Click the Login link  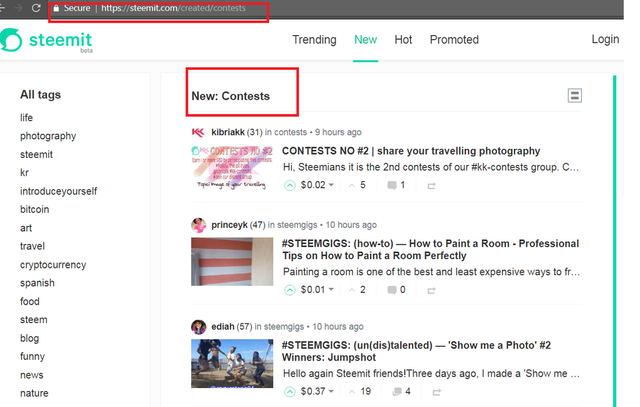pos(605,39)
